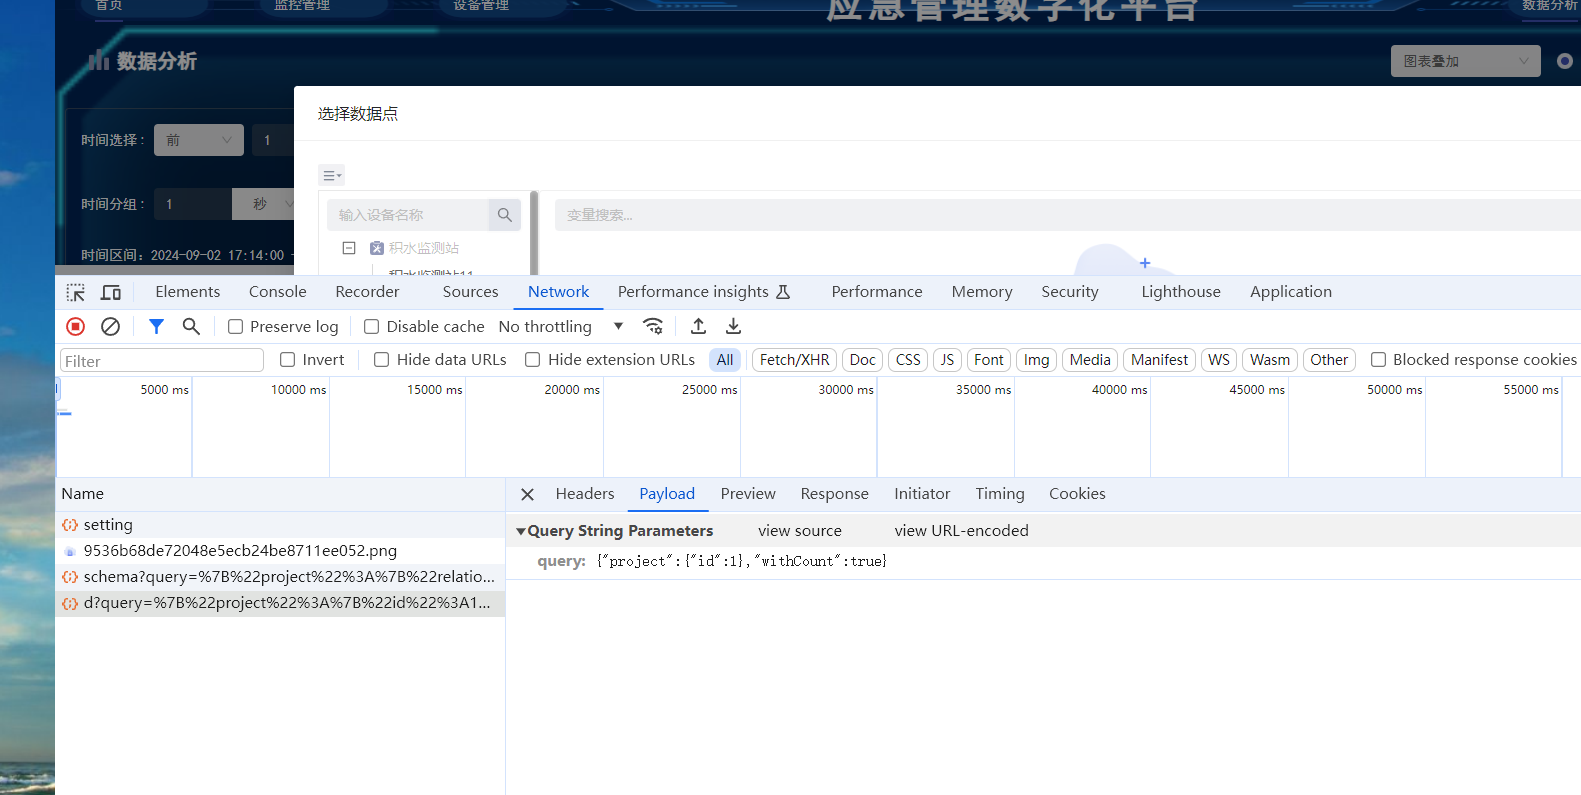
Task: Click the device name search magnifier button
Action: click(x=505, y=215)
